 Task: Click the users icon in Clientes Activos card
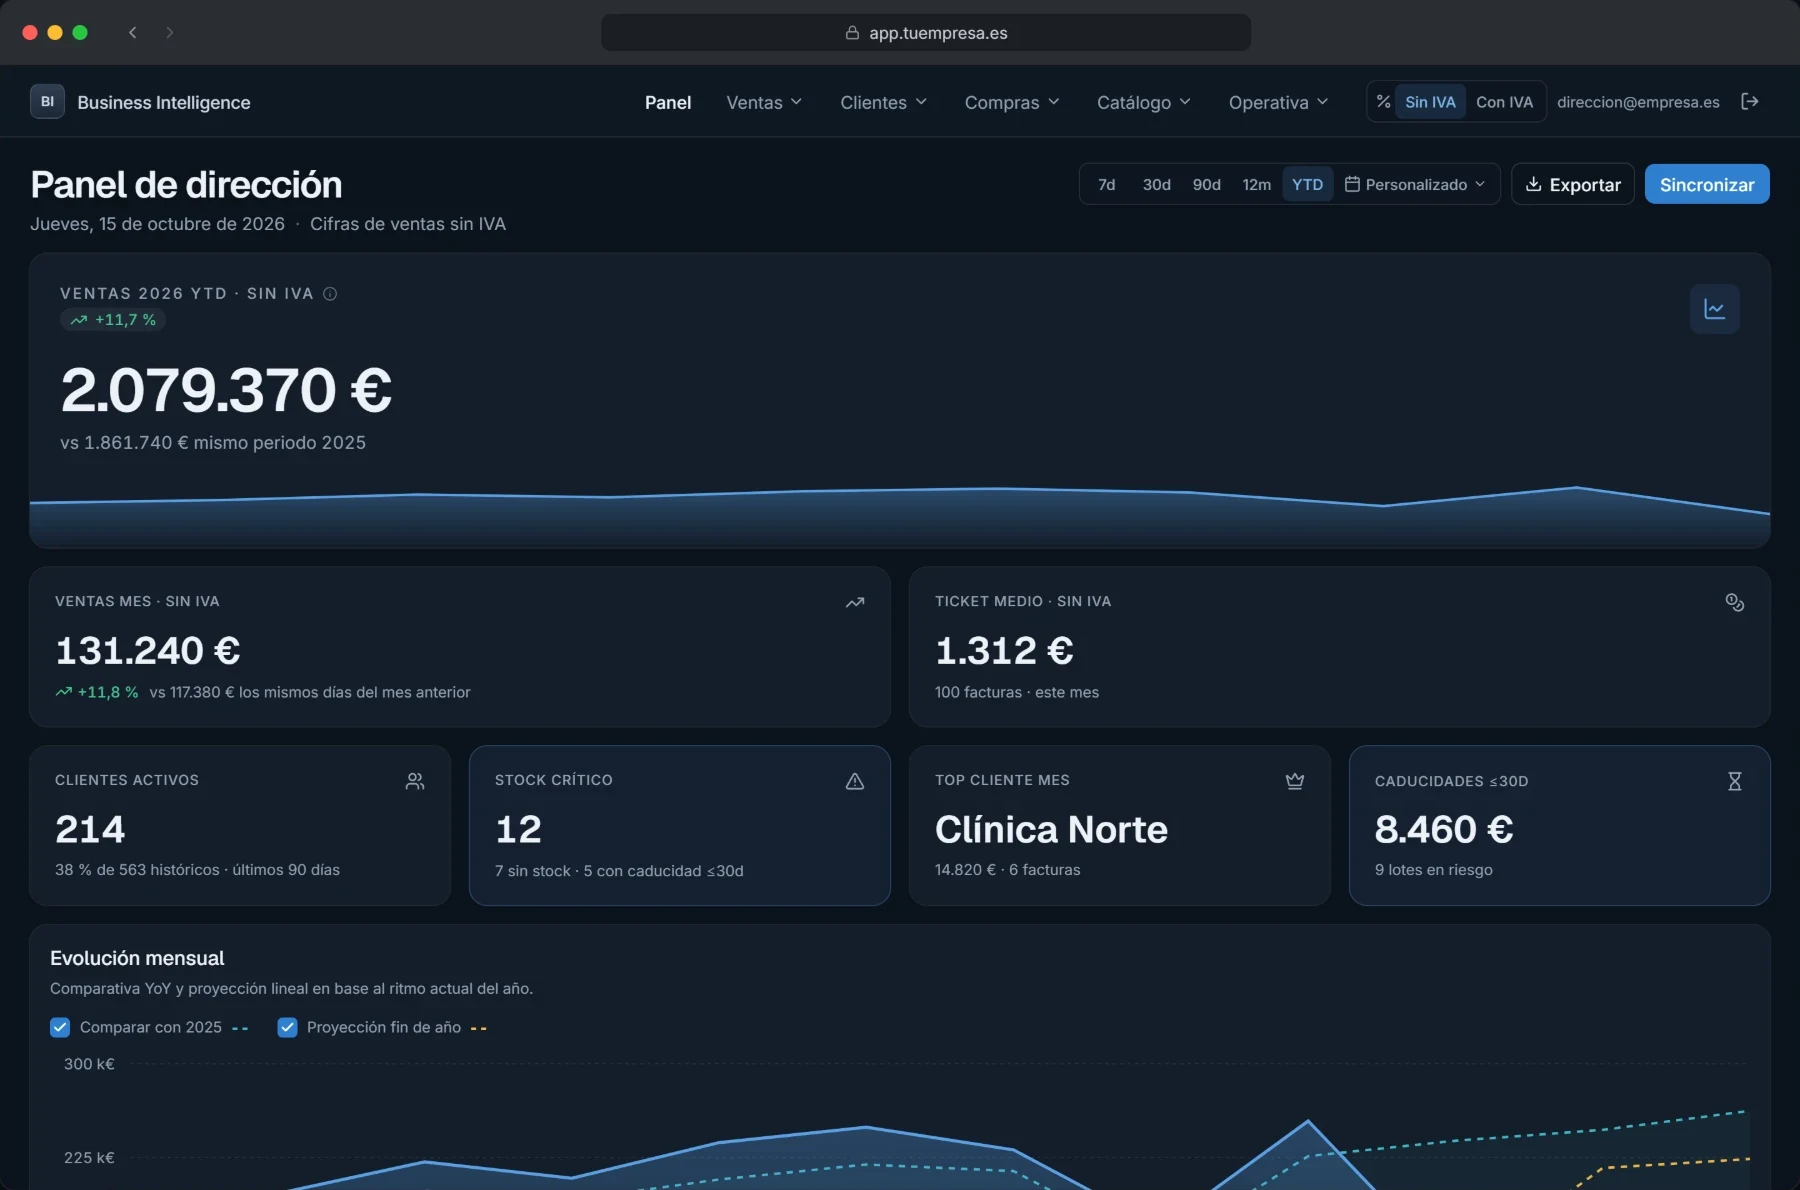[x=415, y=781]
